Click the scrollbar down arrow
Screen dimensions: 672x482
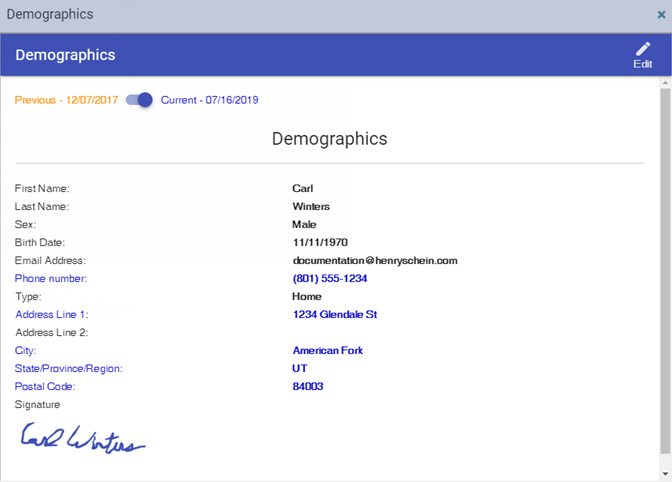pos(665,472)
